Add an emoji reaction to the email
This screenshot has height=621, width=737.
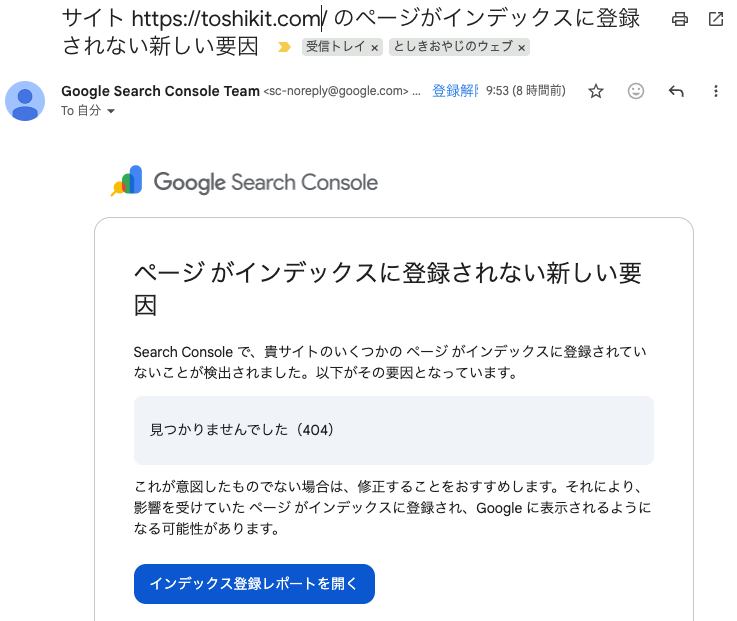click(636, 91)
